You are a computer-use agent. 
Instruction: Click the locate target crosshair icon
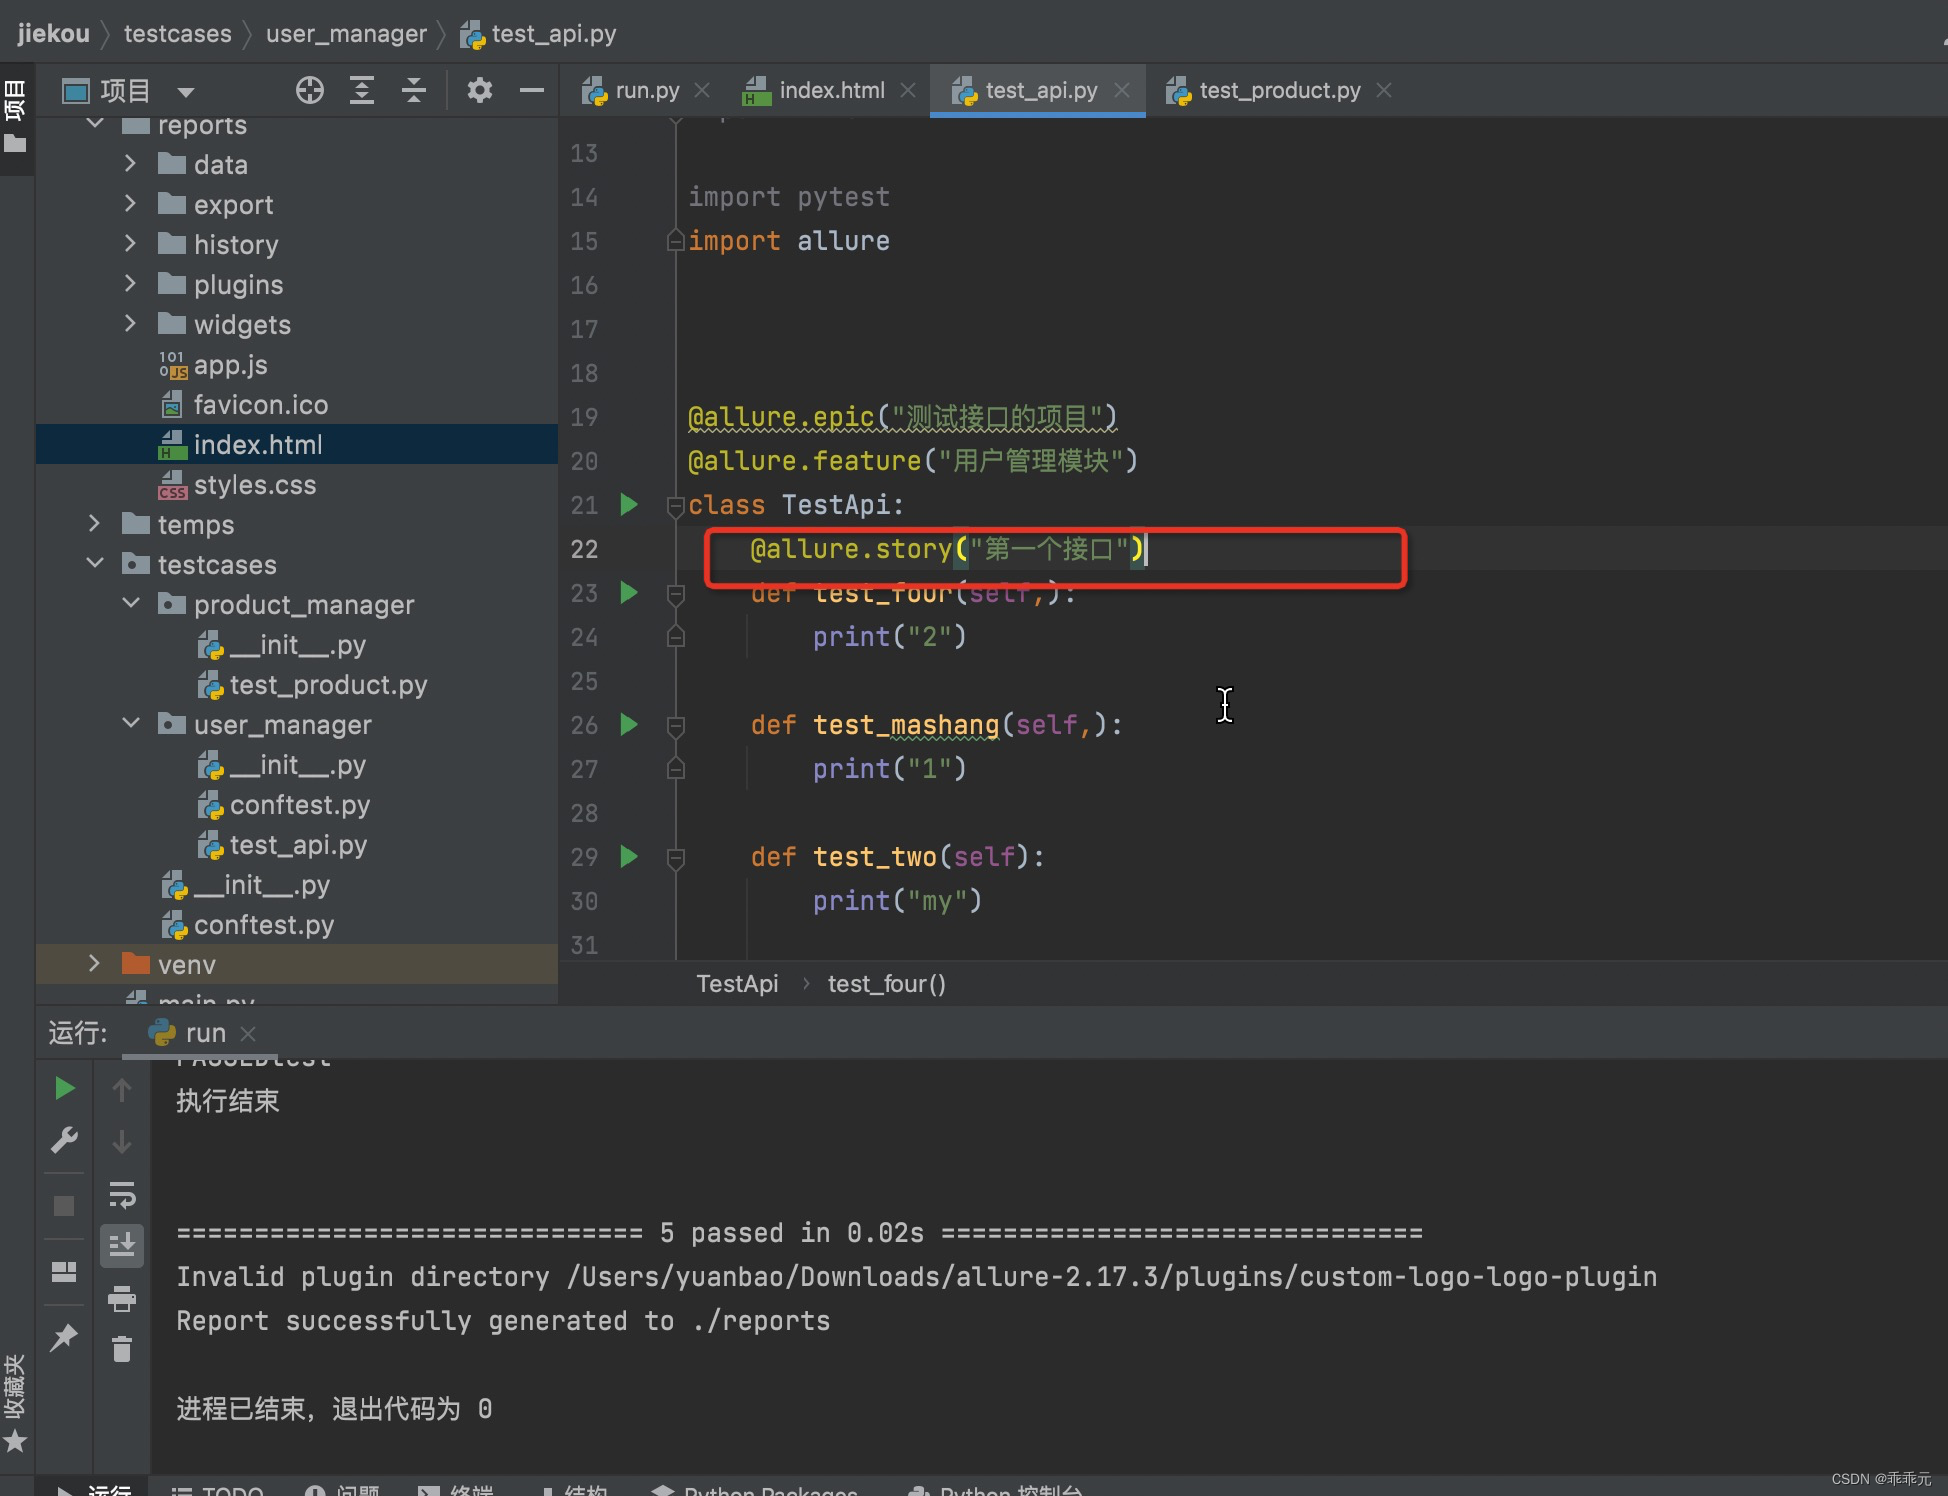point(310,91)
